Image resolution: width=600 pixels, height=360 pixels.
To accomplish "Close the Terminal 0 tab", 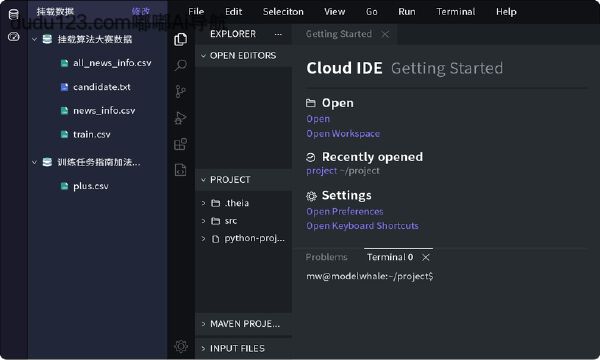I will point(426,257).
